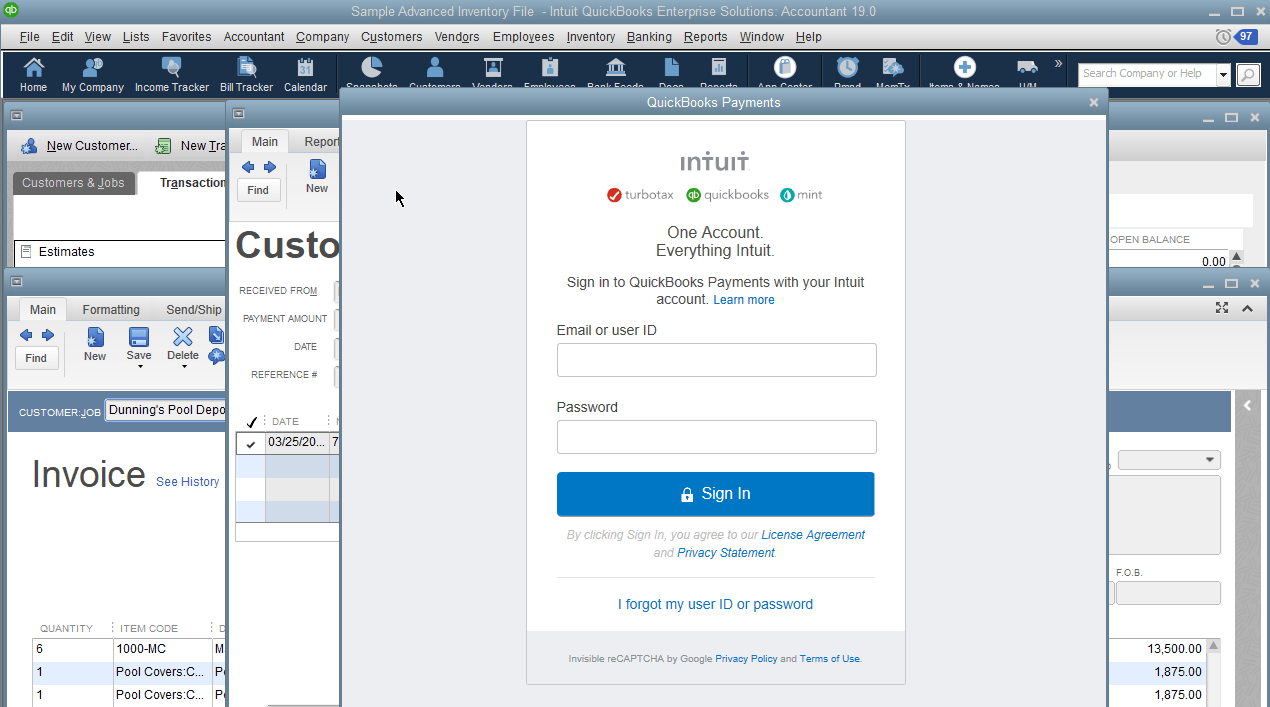Toggle checkmark on 03/25 payment row
Viewport: 1270px width, 707px height.
250,444
